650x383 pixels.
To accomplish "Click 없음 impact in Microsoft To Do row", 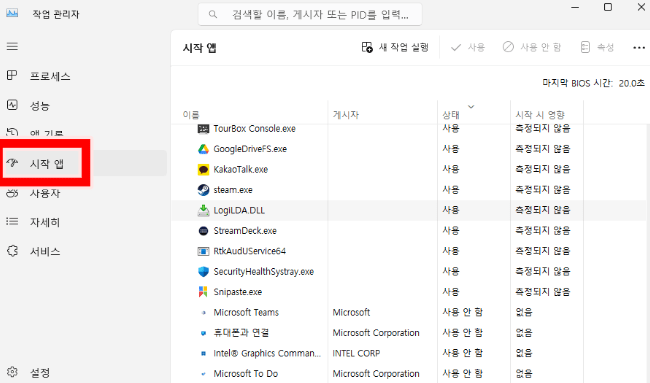I will [524, 373].
